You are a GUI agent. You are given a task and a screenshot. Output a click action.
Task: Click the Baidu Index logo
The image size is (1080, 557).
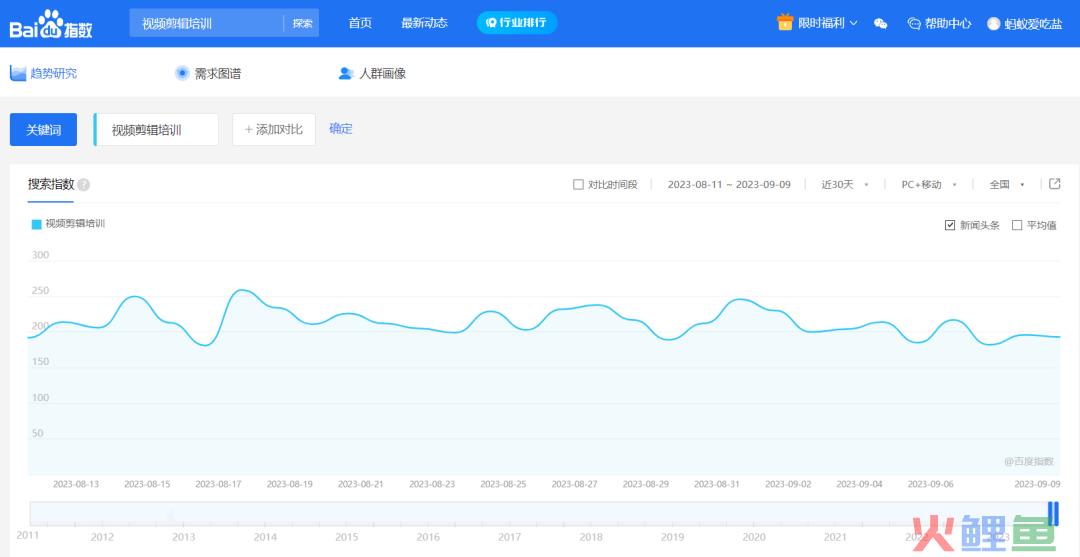(51, 24)
